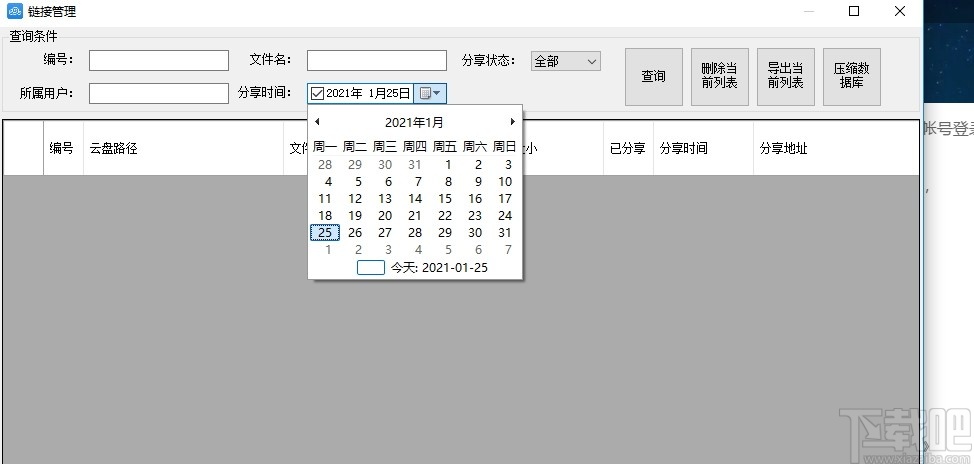Image resolution: width=974 pixels, height=464 pixels.
Task: Select greyed December 31 in the calendar
Action: coord(415,165)
